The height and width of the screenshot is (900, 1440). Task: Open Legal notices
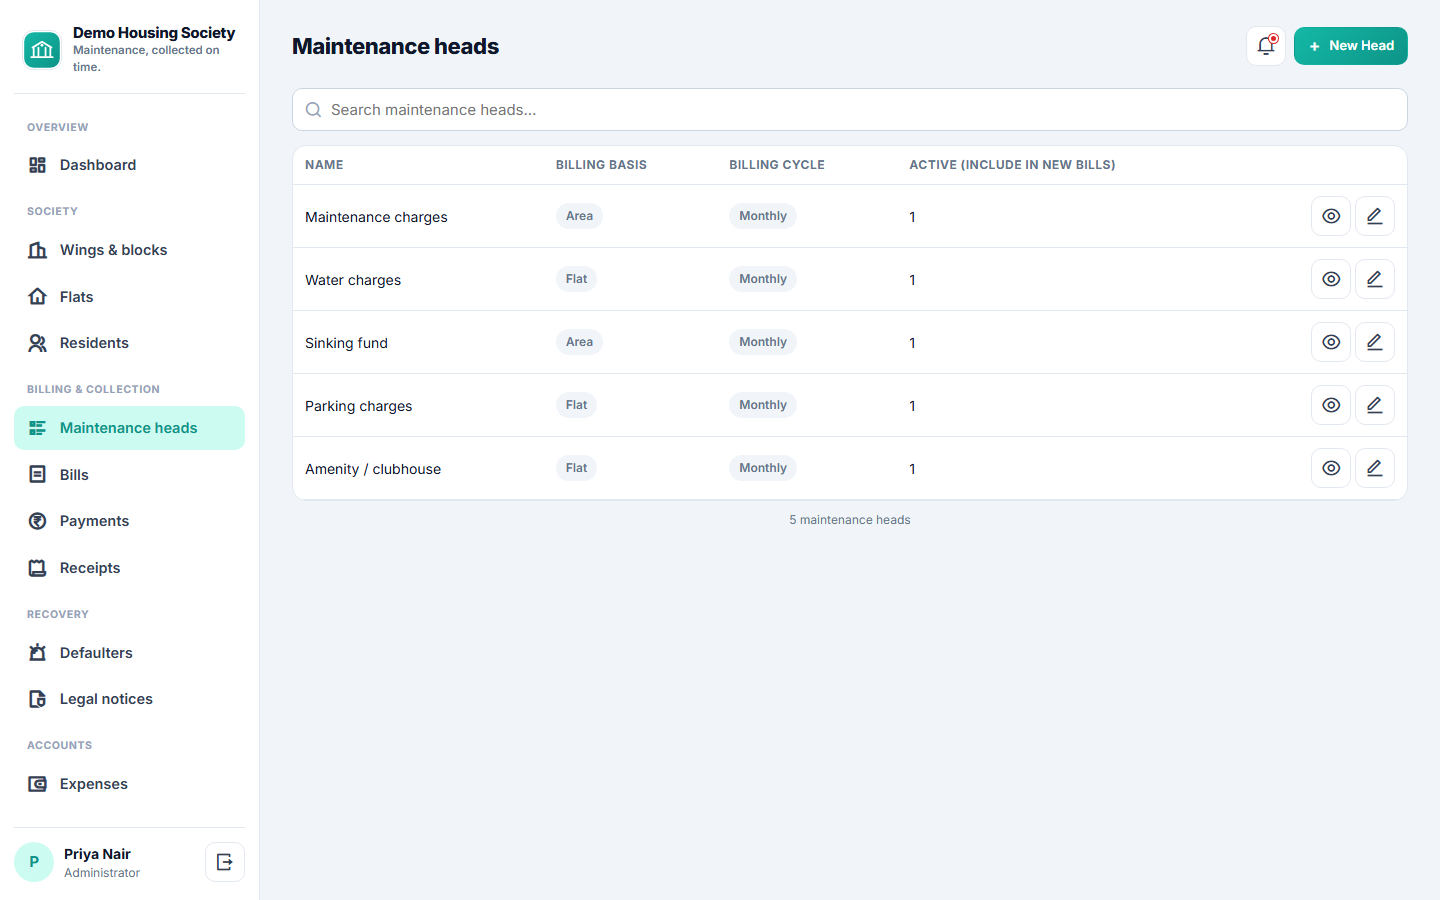pyautogui.click(x=129, y=699)
